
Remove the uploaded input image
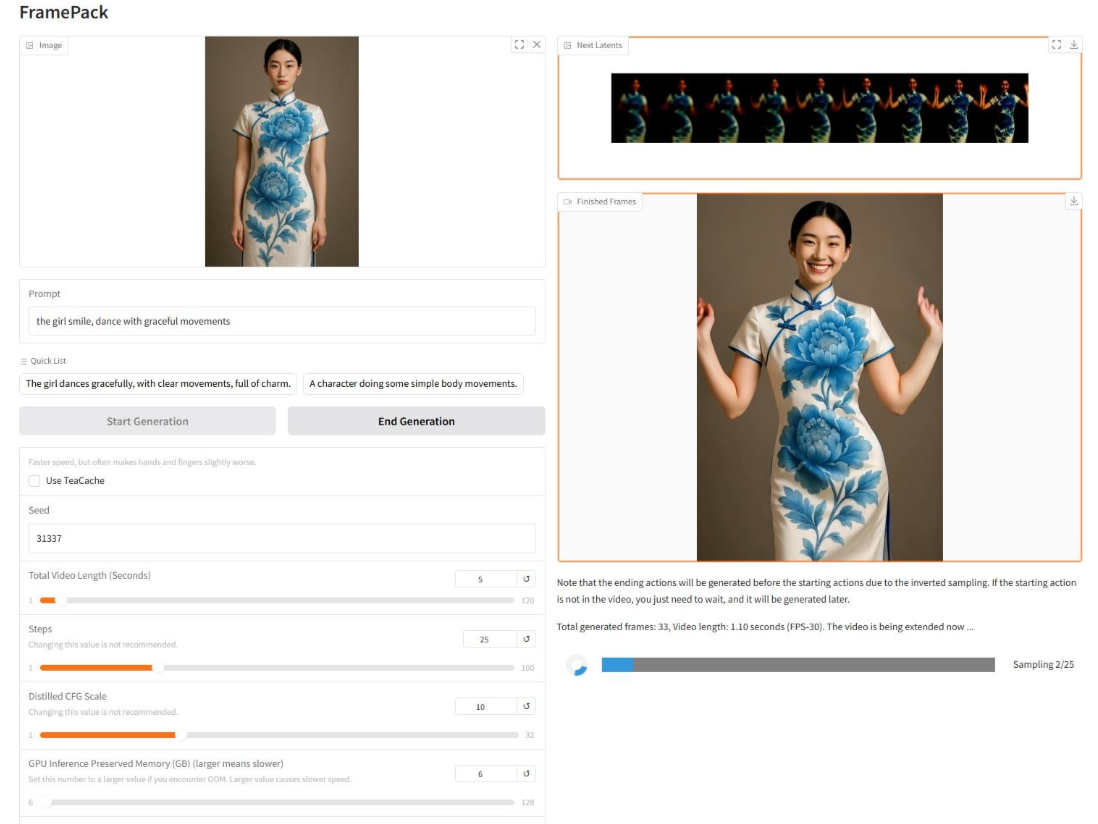click(x=537, y=45)
